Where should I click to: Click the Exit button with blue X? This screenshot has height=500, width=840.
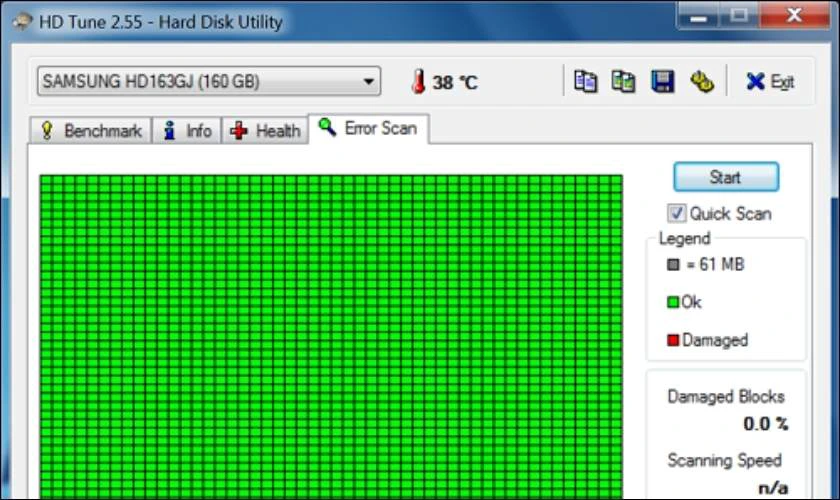tap(770, 82)
